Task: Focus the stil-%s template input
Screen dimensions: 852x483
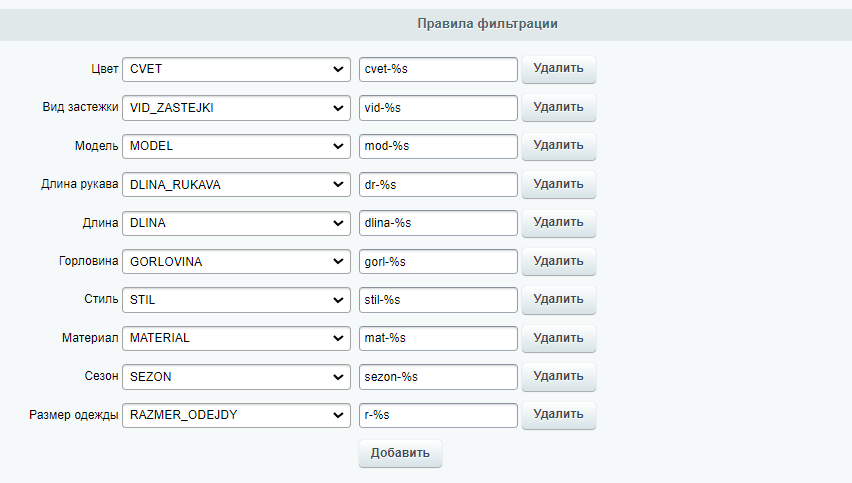Action: (438, 300)
